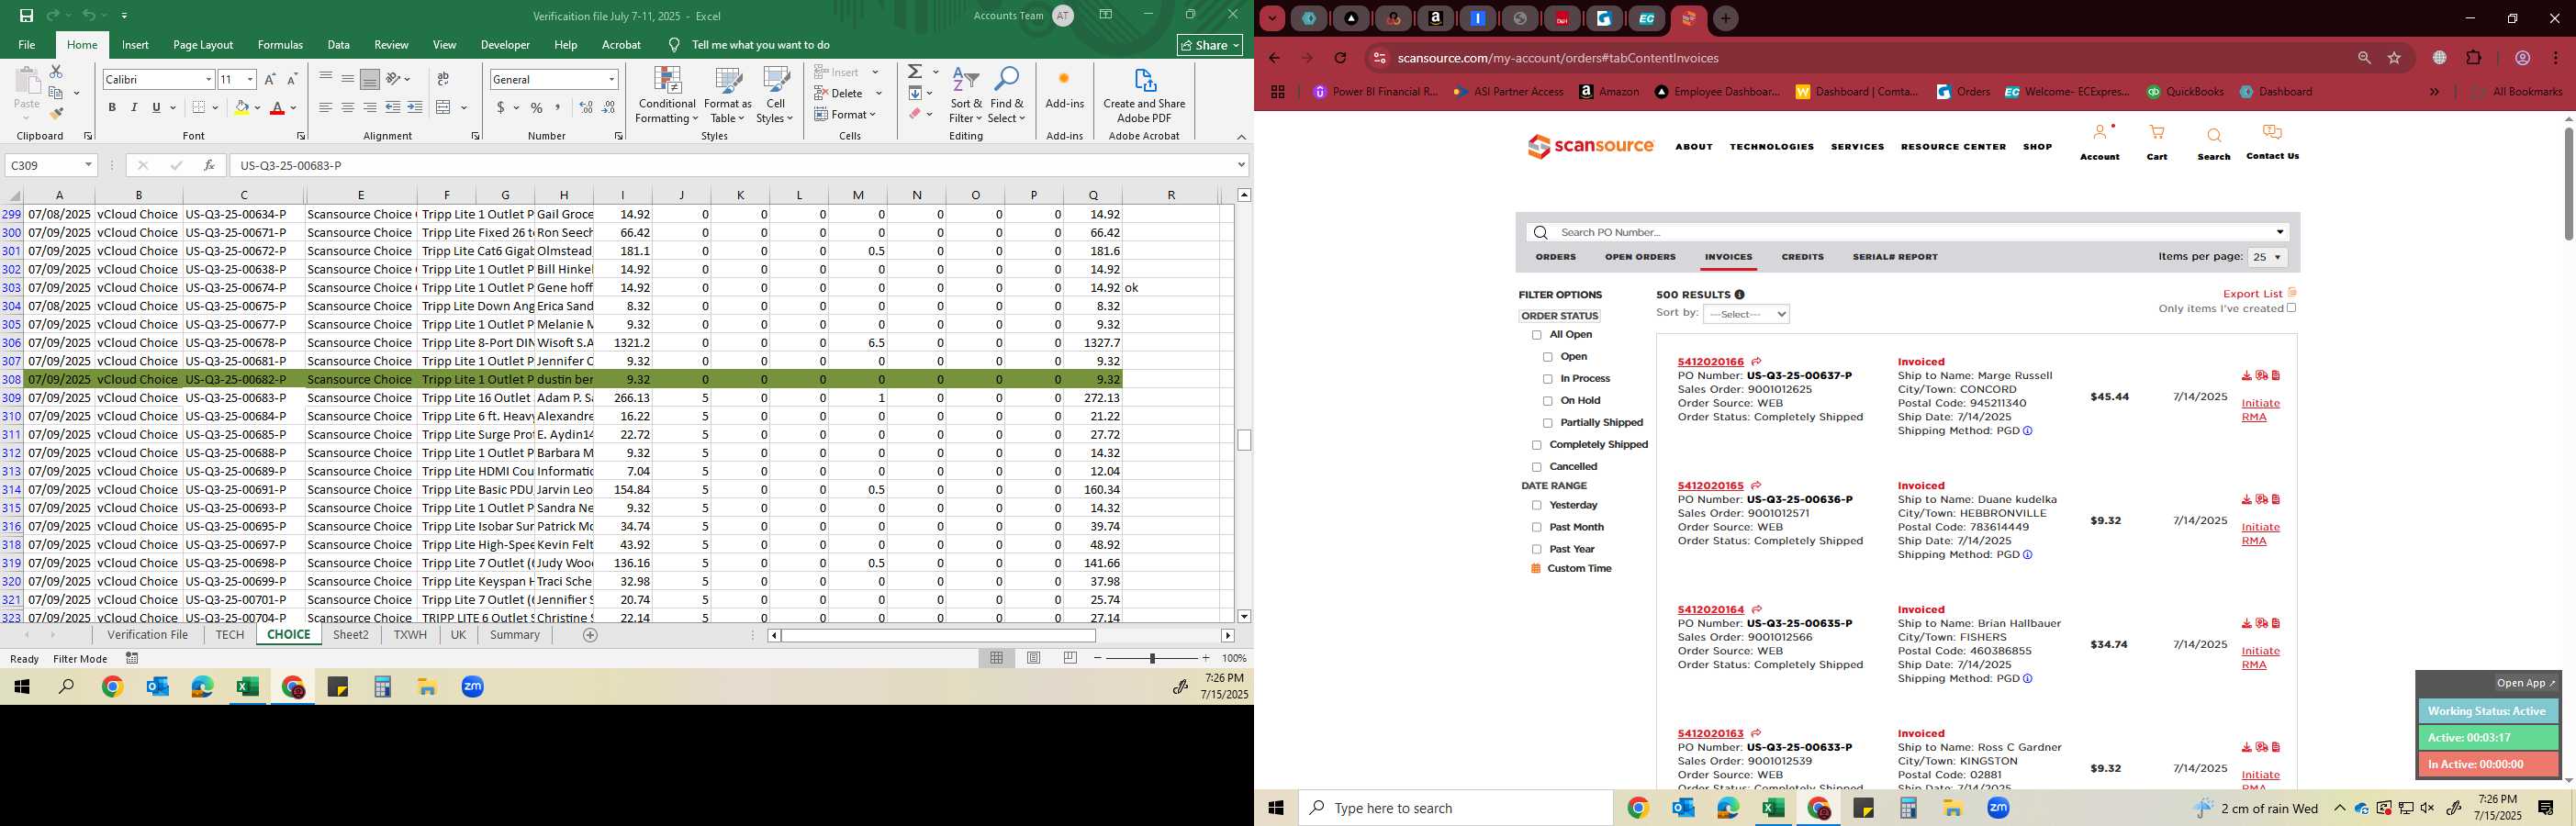Click the Cut scissors icon in Excel
The image size is (2576, 826).
pyautogui.click(x=56, y=72)
